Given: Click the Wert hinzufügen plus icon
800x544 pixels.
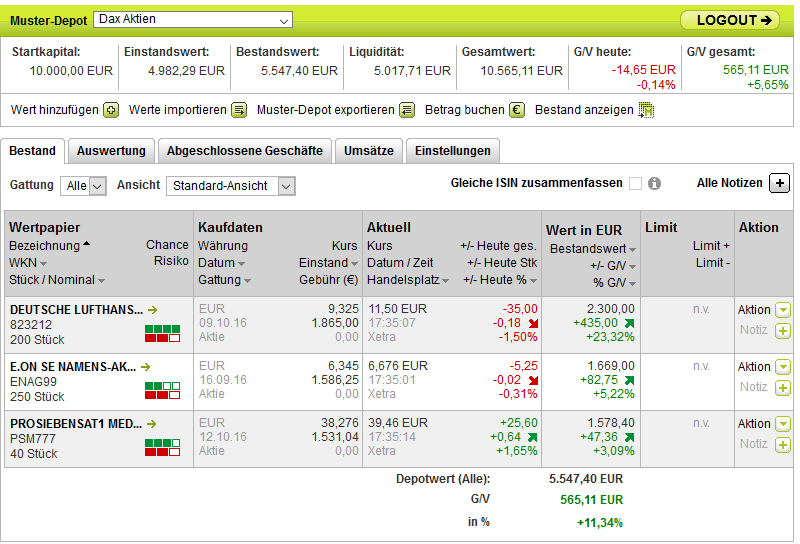Looking at the screenshot, I should (111, 110).
